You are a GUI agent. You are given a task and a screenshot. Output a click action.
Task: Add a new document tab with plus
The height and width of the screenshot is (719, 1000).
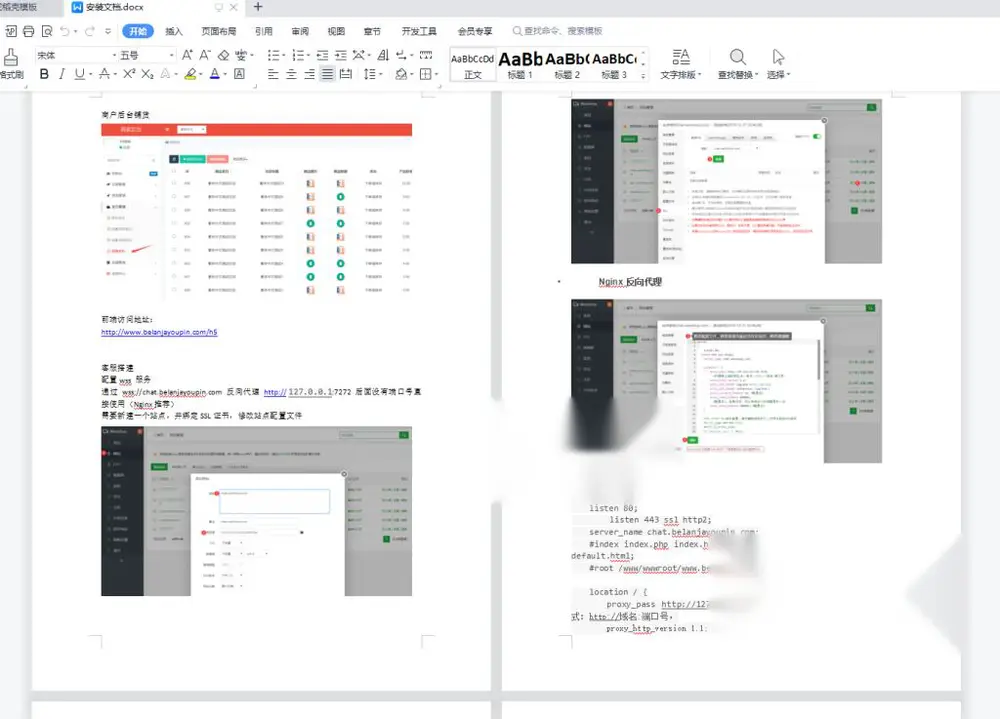258,7
